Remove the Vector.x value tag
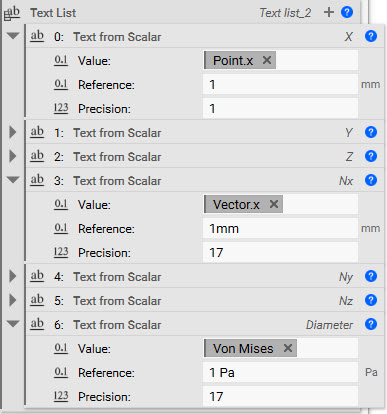Screen dimensions: 387x414 pyautogui.click(x=274, y=204)
